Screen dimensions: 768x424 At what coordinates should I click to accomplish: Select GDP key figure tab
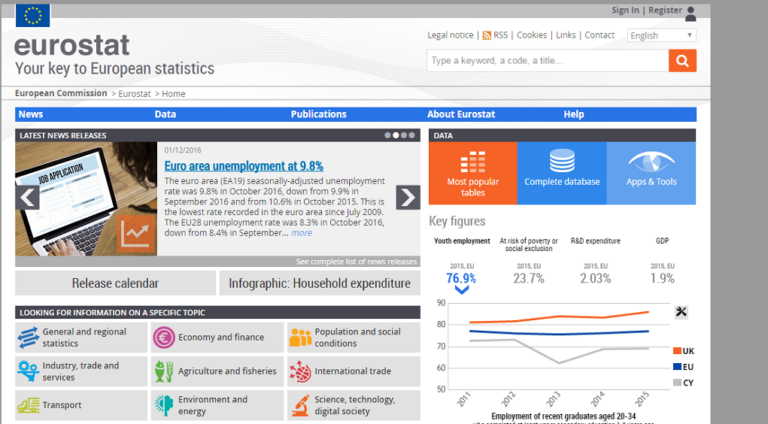pos(662,241)
